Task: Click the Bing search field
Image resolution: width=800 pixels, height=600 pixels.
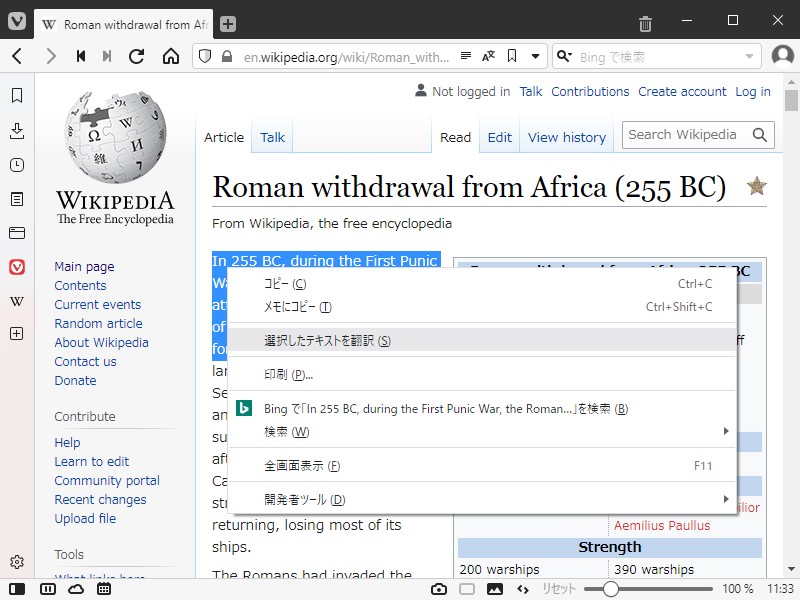Action: click(658, 57)
